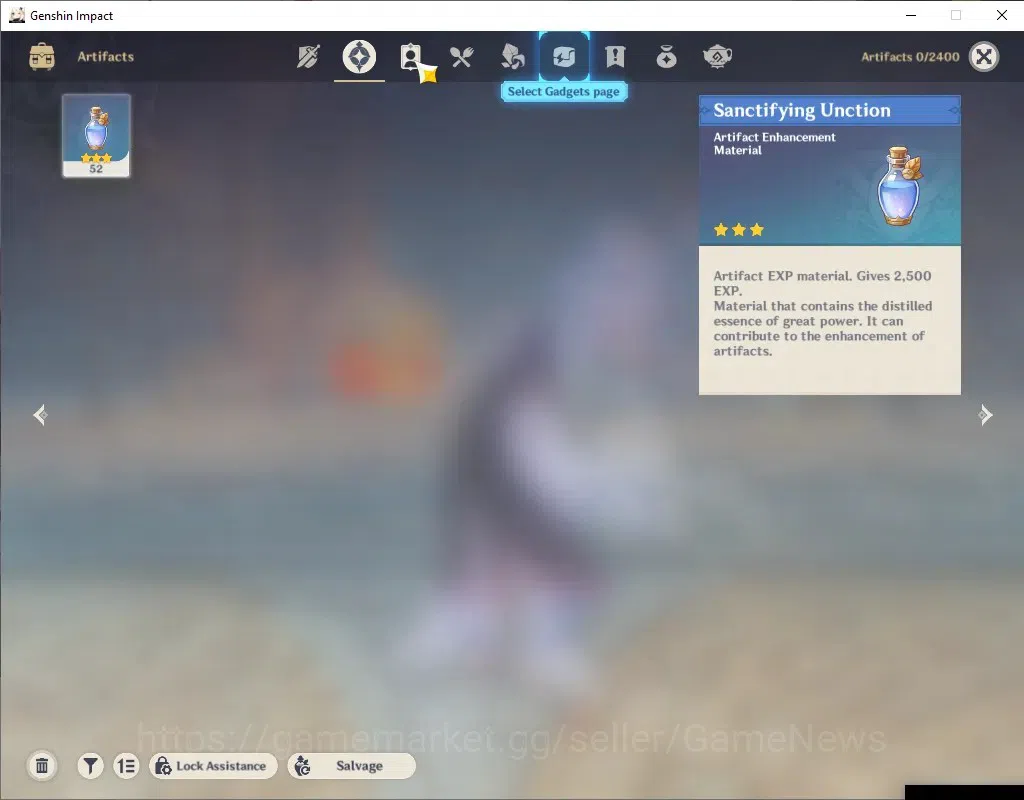Screen dimensions: 1024x800
Task: Open the sort order options
Action: coord(126,765)
